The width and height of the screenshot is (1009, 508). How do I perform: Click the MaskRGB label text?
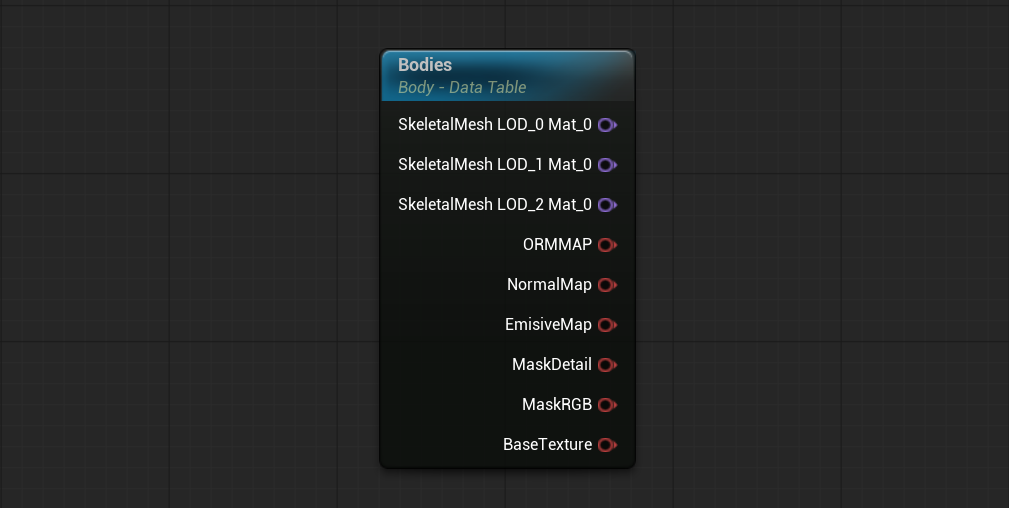557,404
